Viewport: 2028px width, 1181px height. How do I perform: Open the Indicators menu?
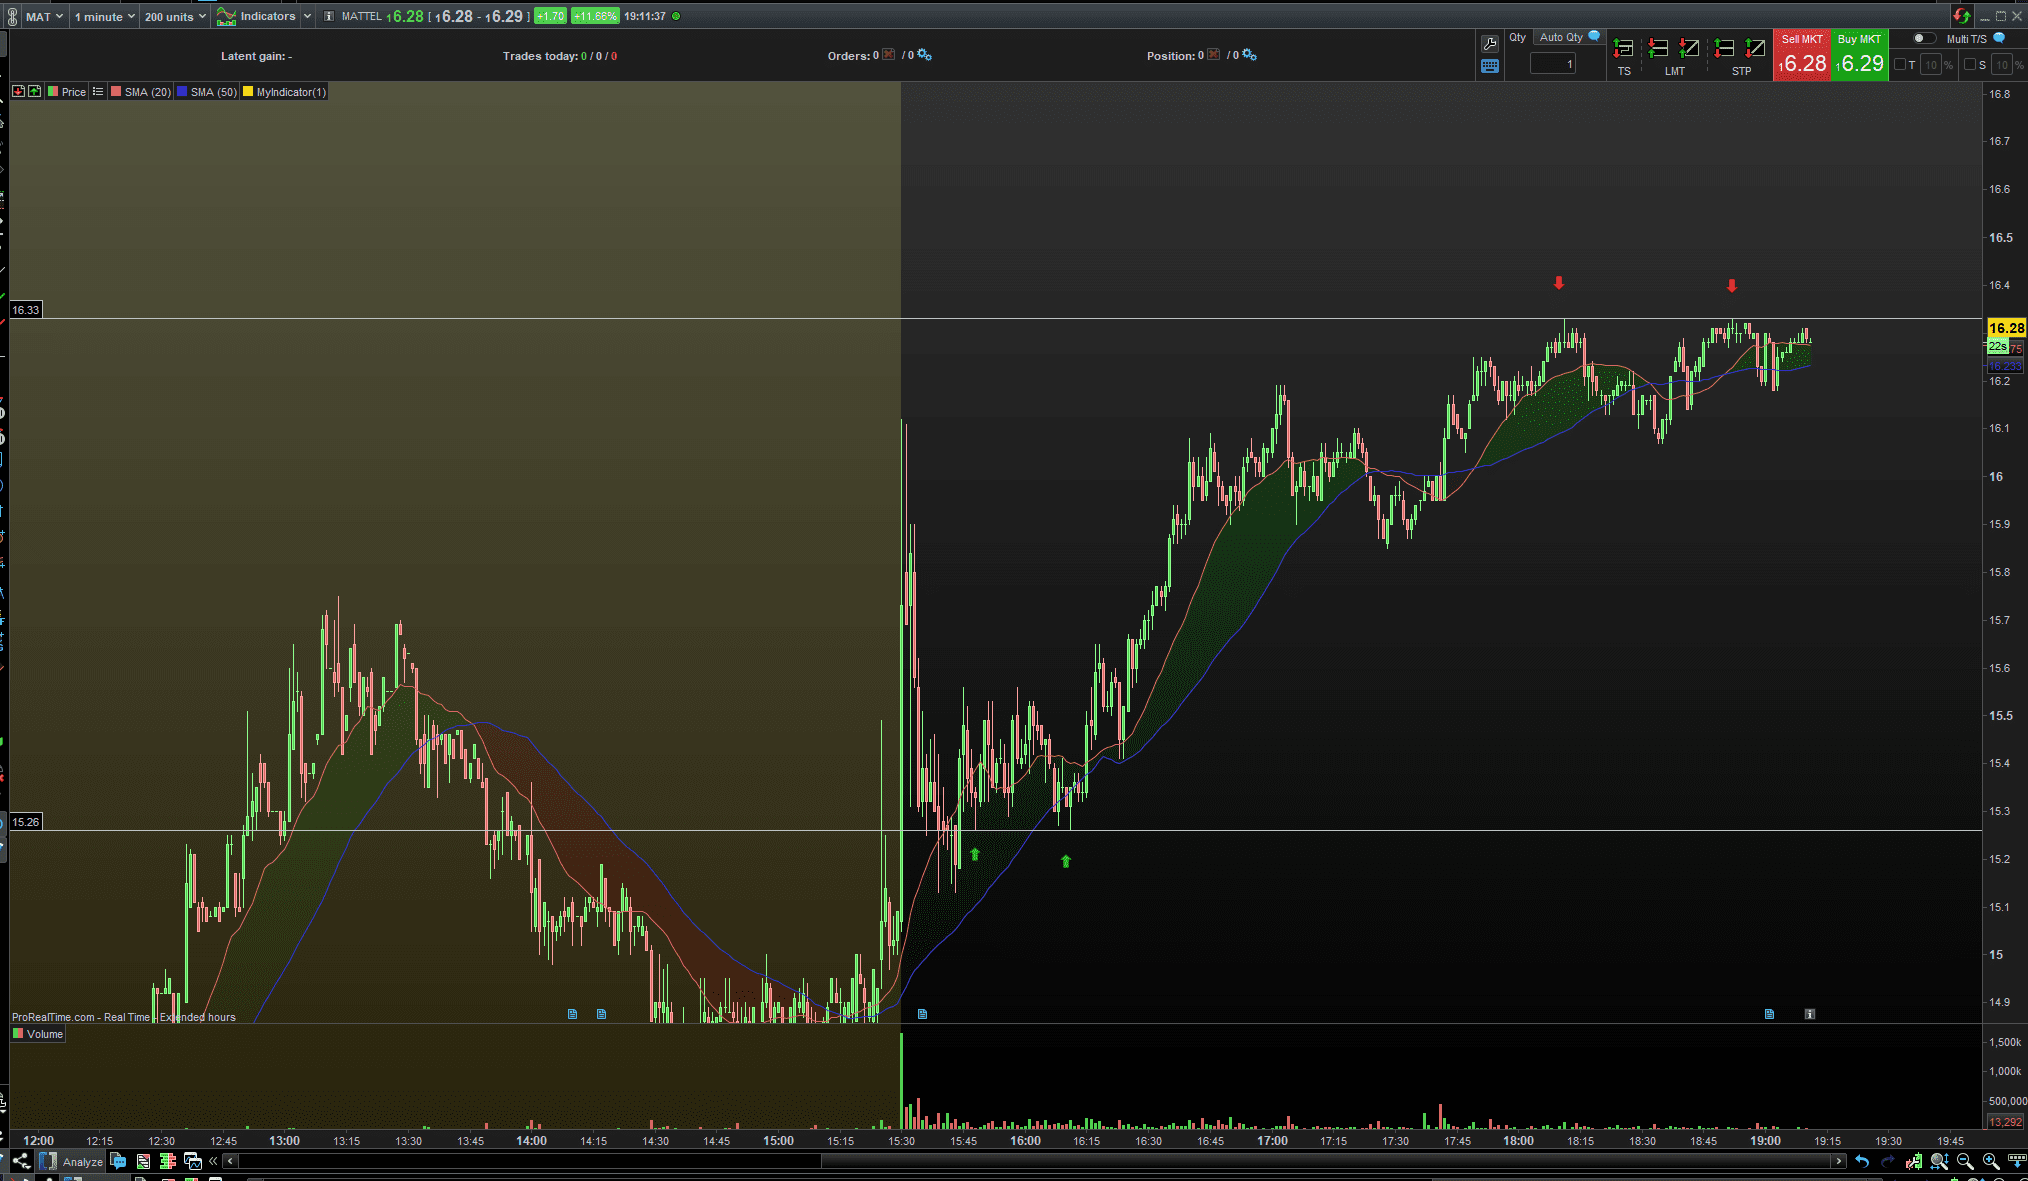[x=264, y=16]
